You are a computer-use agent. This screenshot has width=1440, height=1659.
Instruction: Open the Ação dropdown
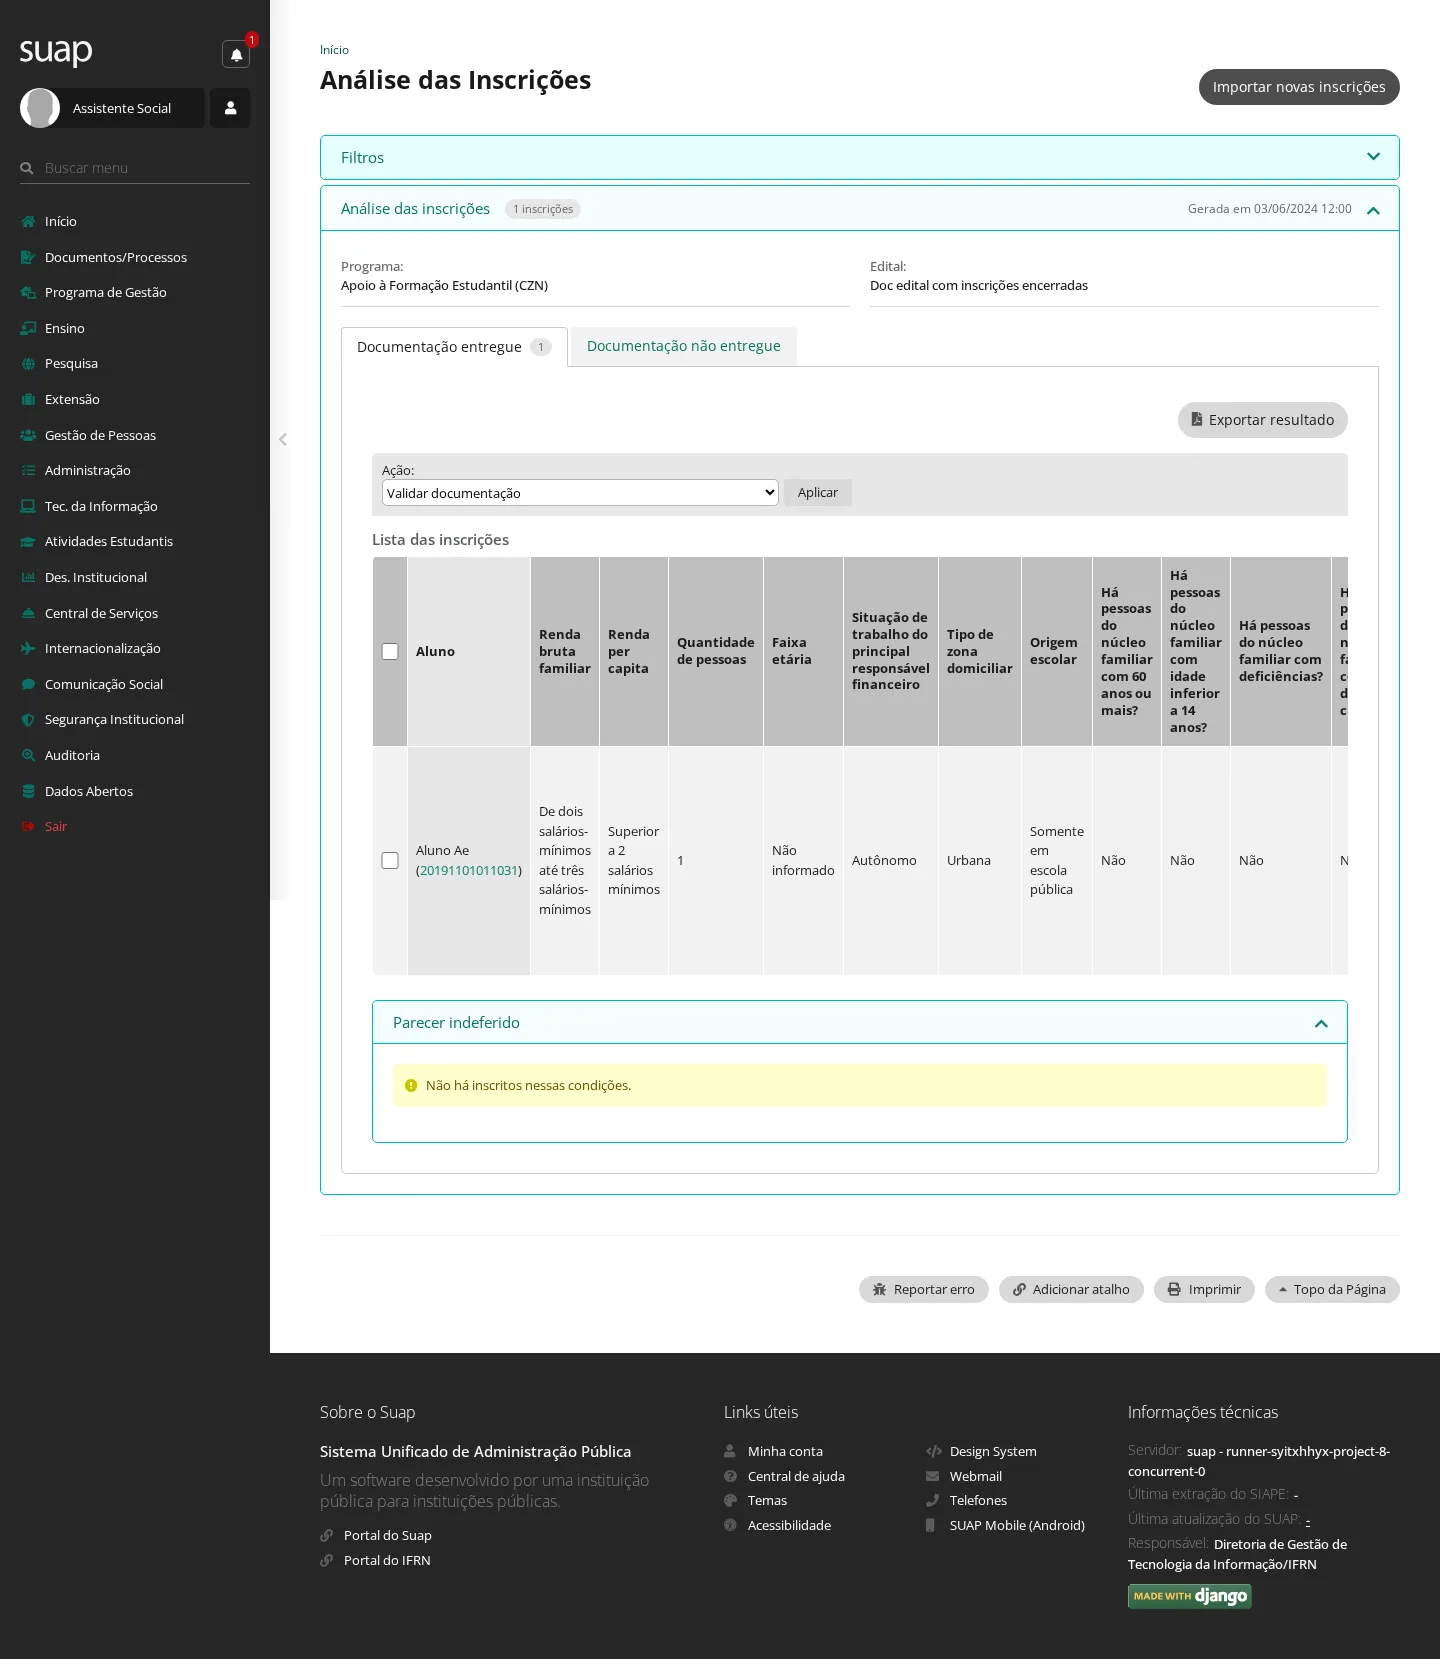click(x=580, y=493)
